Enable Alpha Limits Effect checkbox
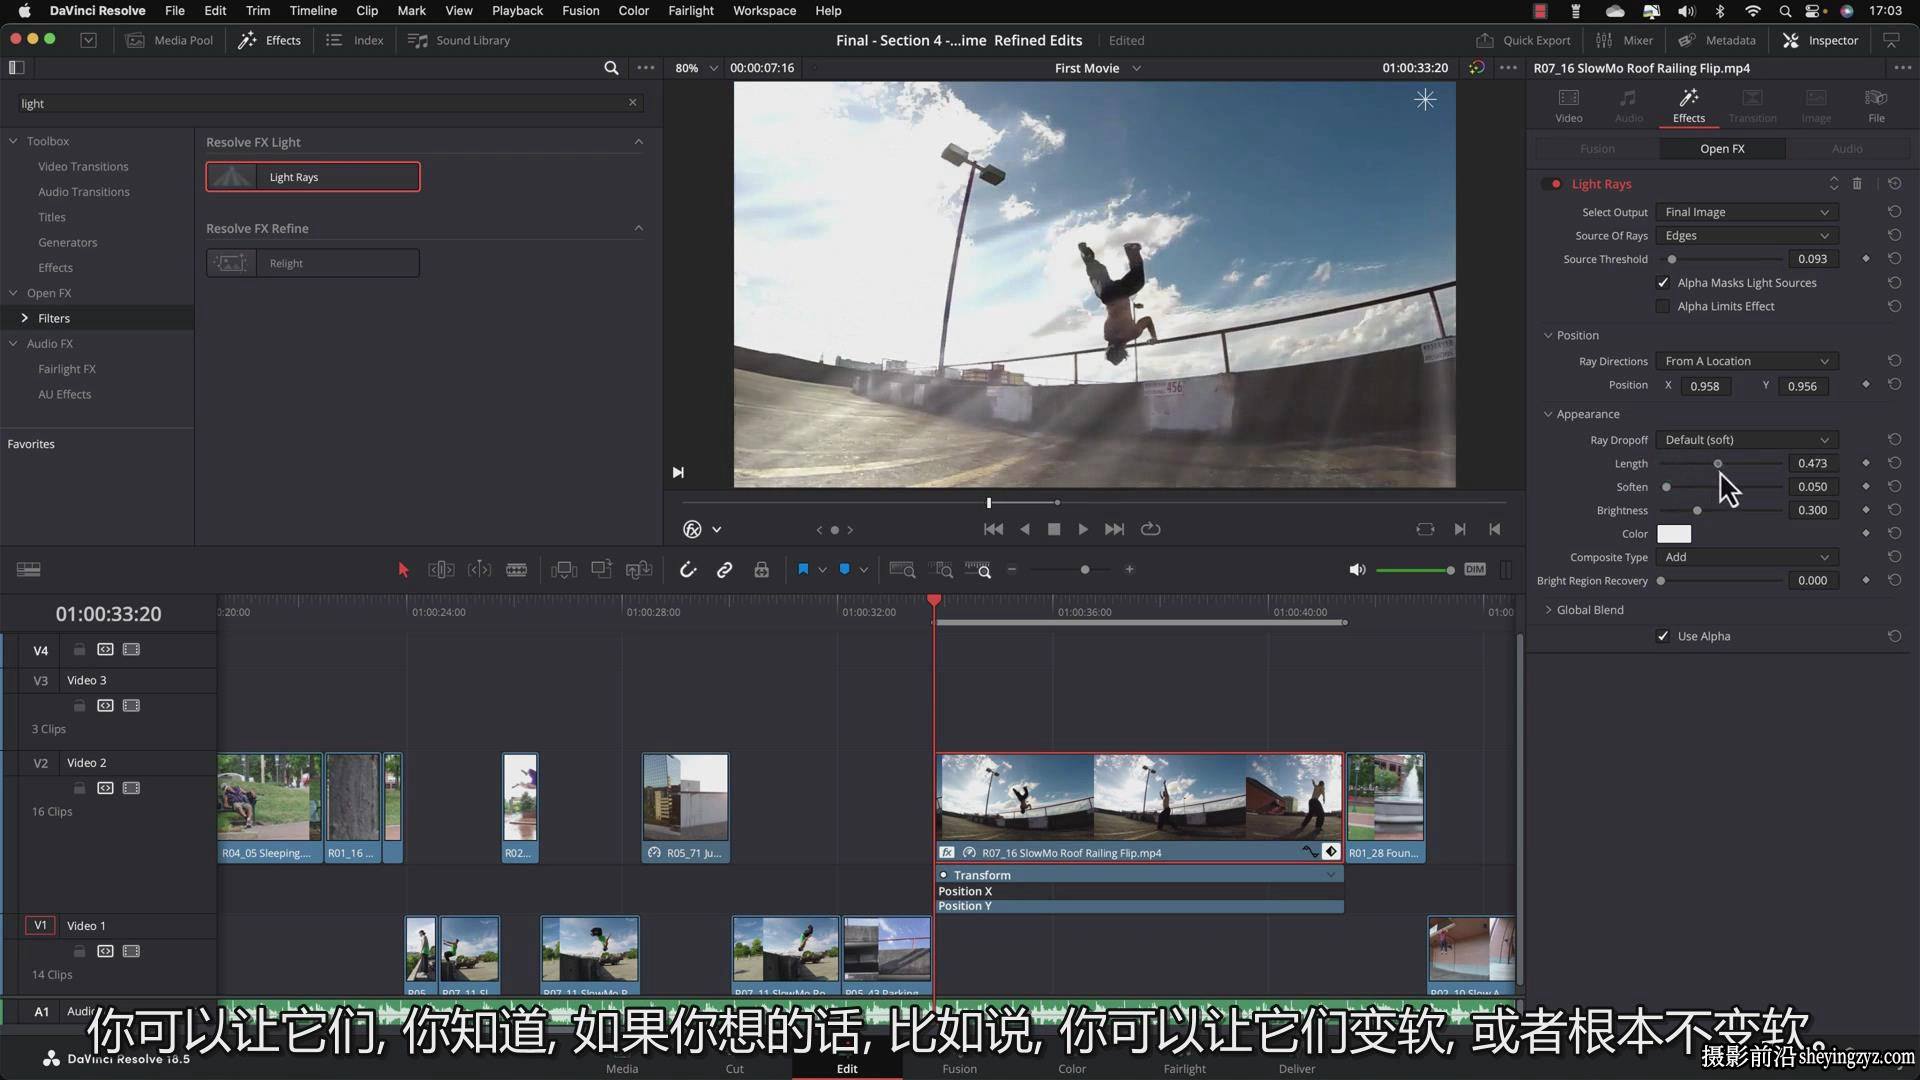 coord(1663,306)
